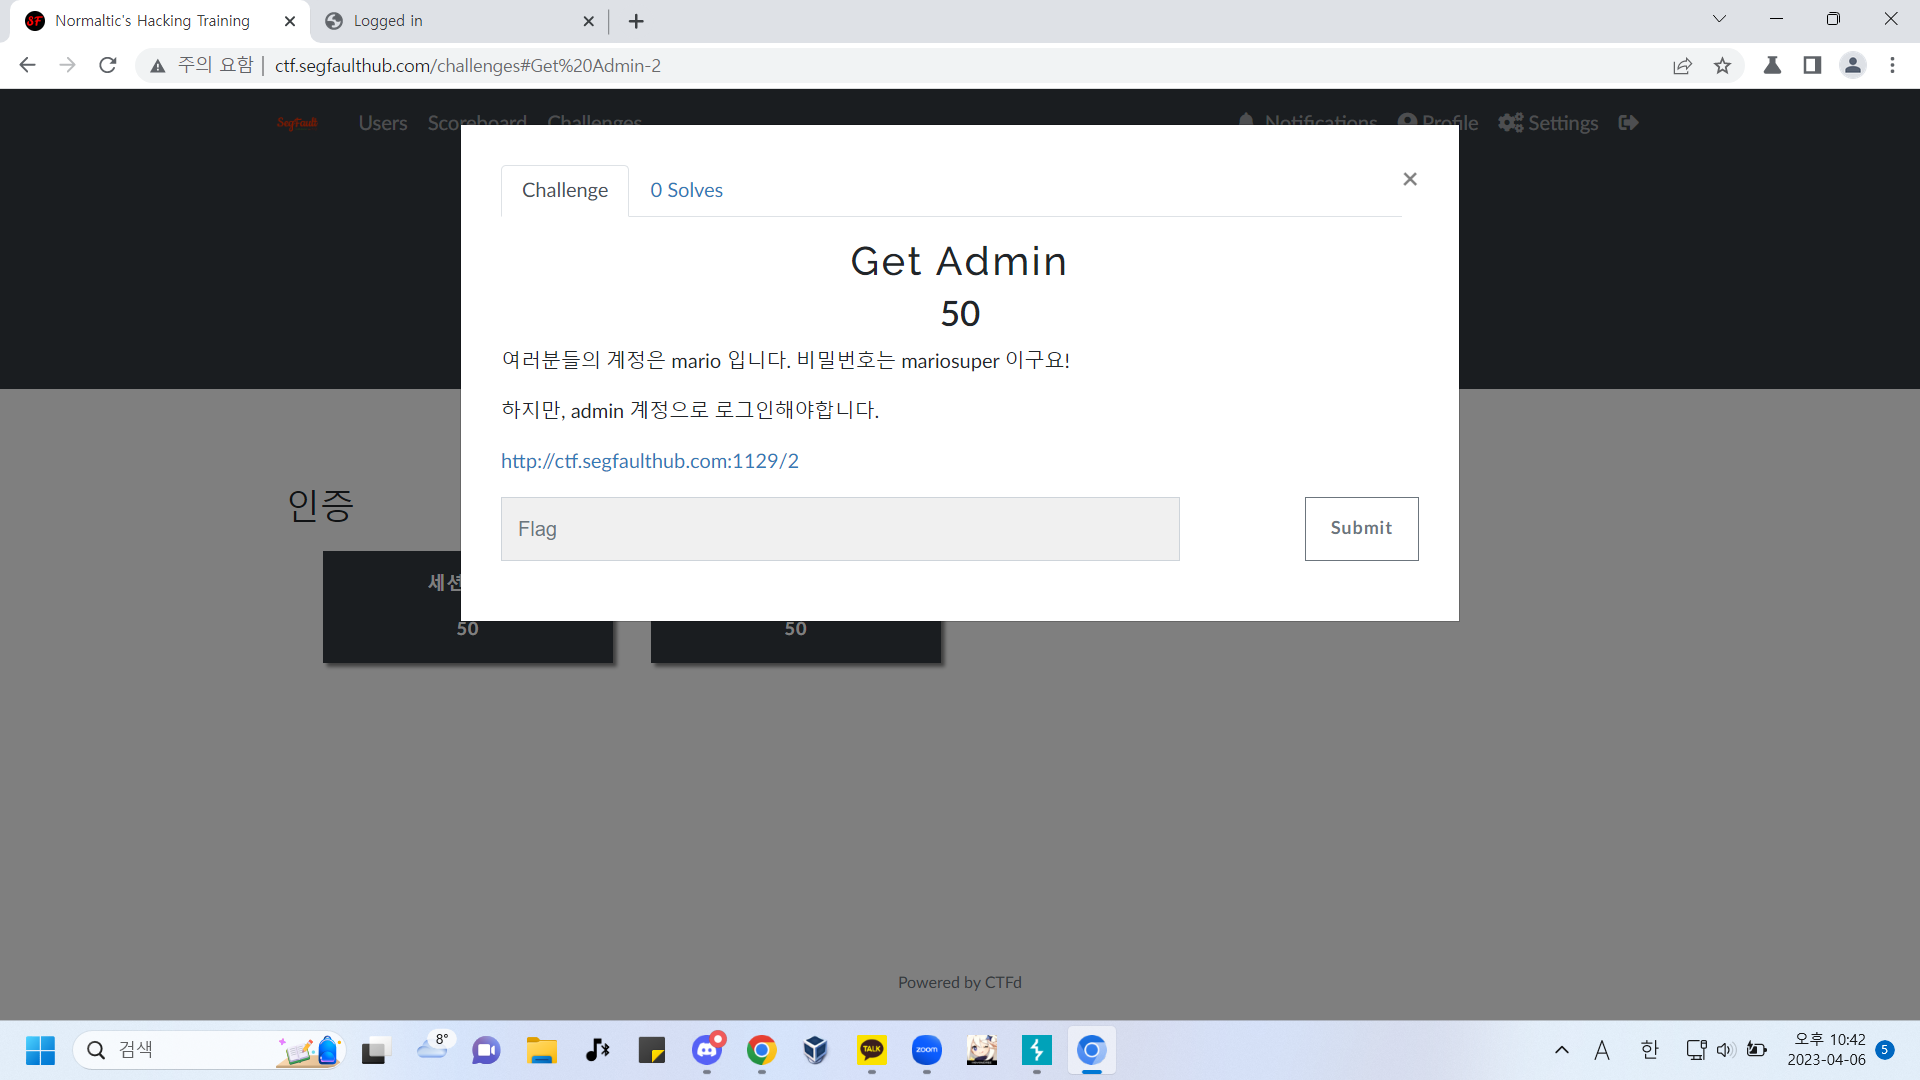This screenshot has width=1920, height=1080.
Task: Close the Get Admin challenge modal
Action: tap(1410, 179)
